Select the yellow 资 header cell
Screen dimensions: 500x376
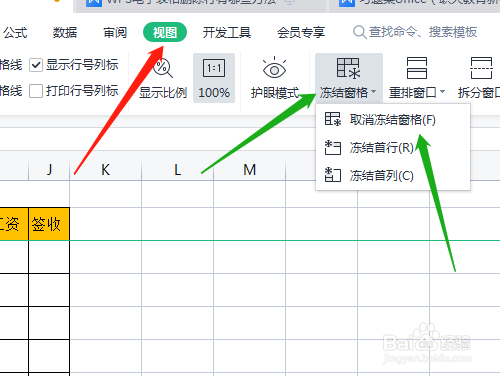14,224
